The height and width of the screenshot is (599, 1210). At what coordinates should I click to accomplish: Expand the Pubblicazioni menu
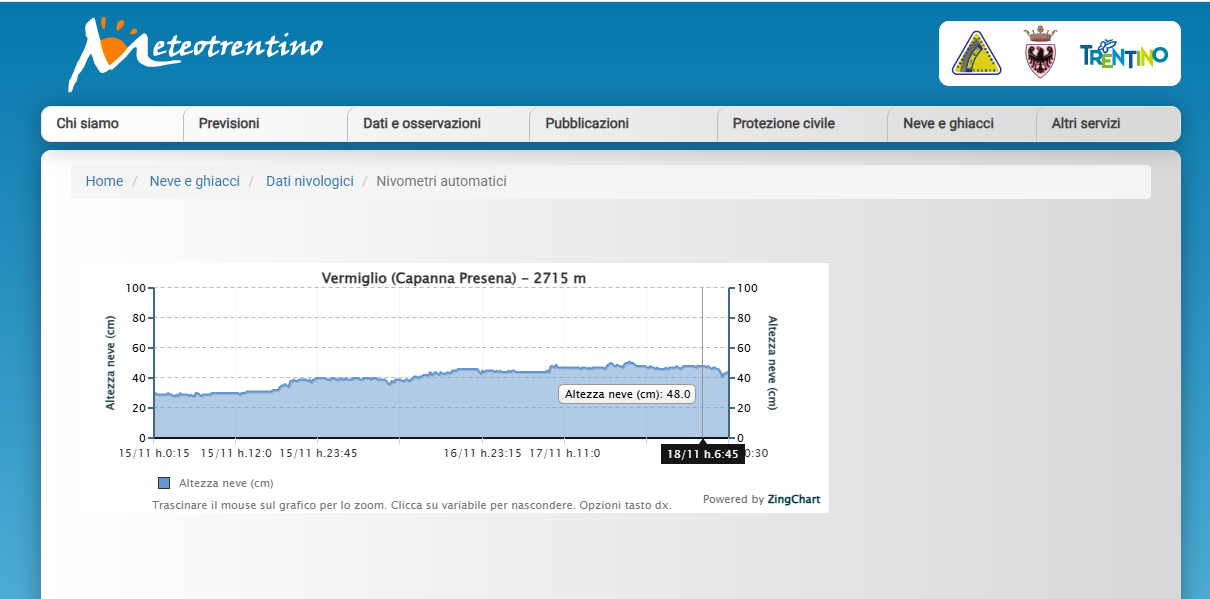tap(587, 124)
